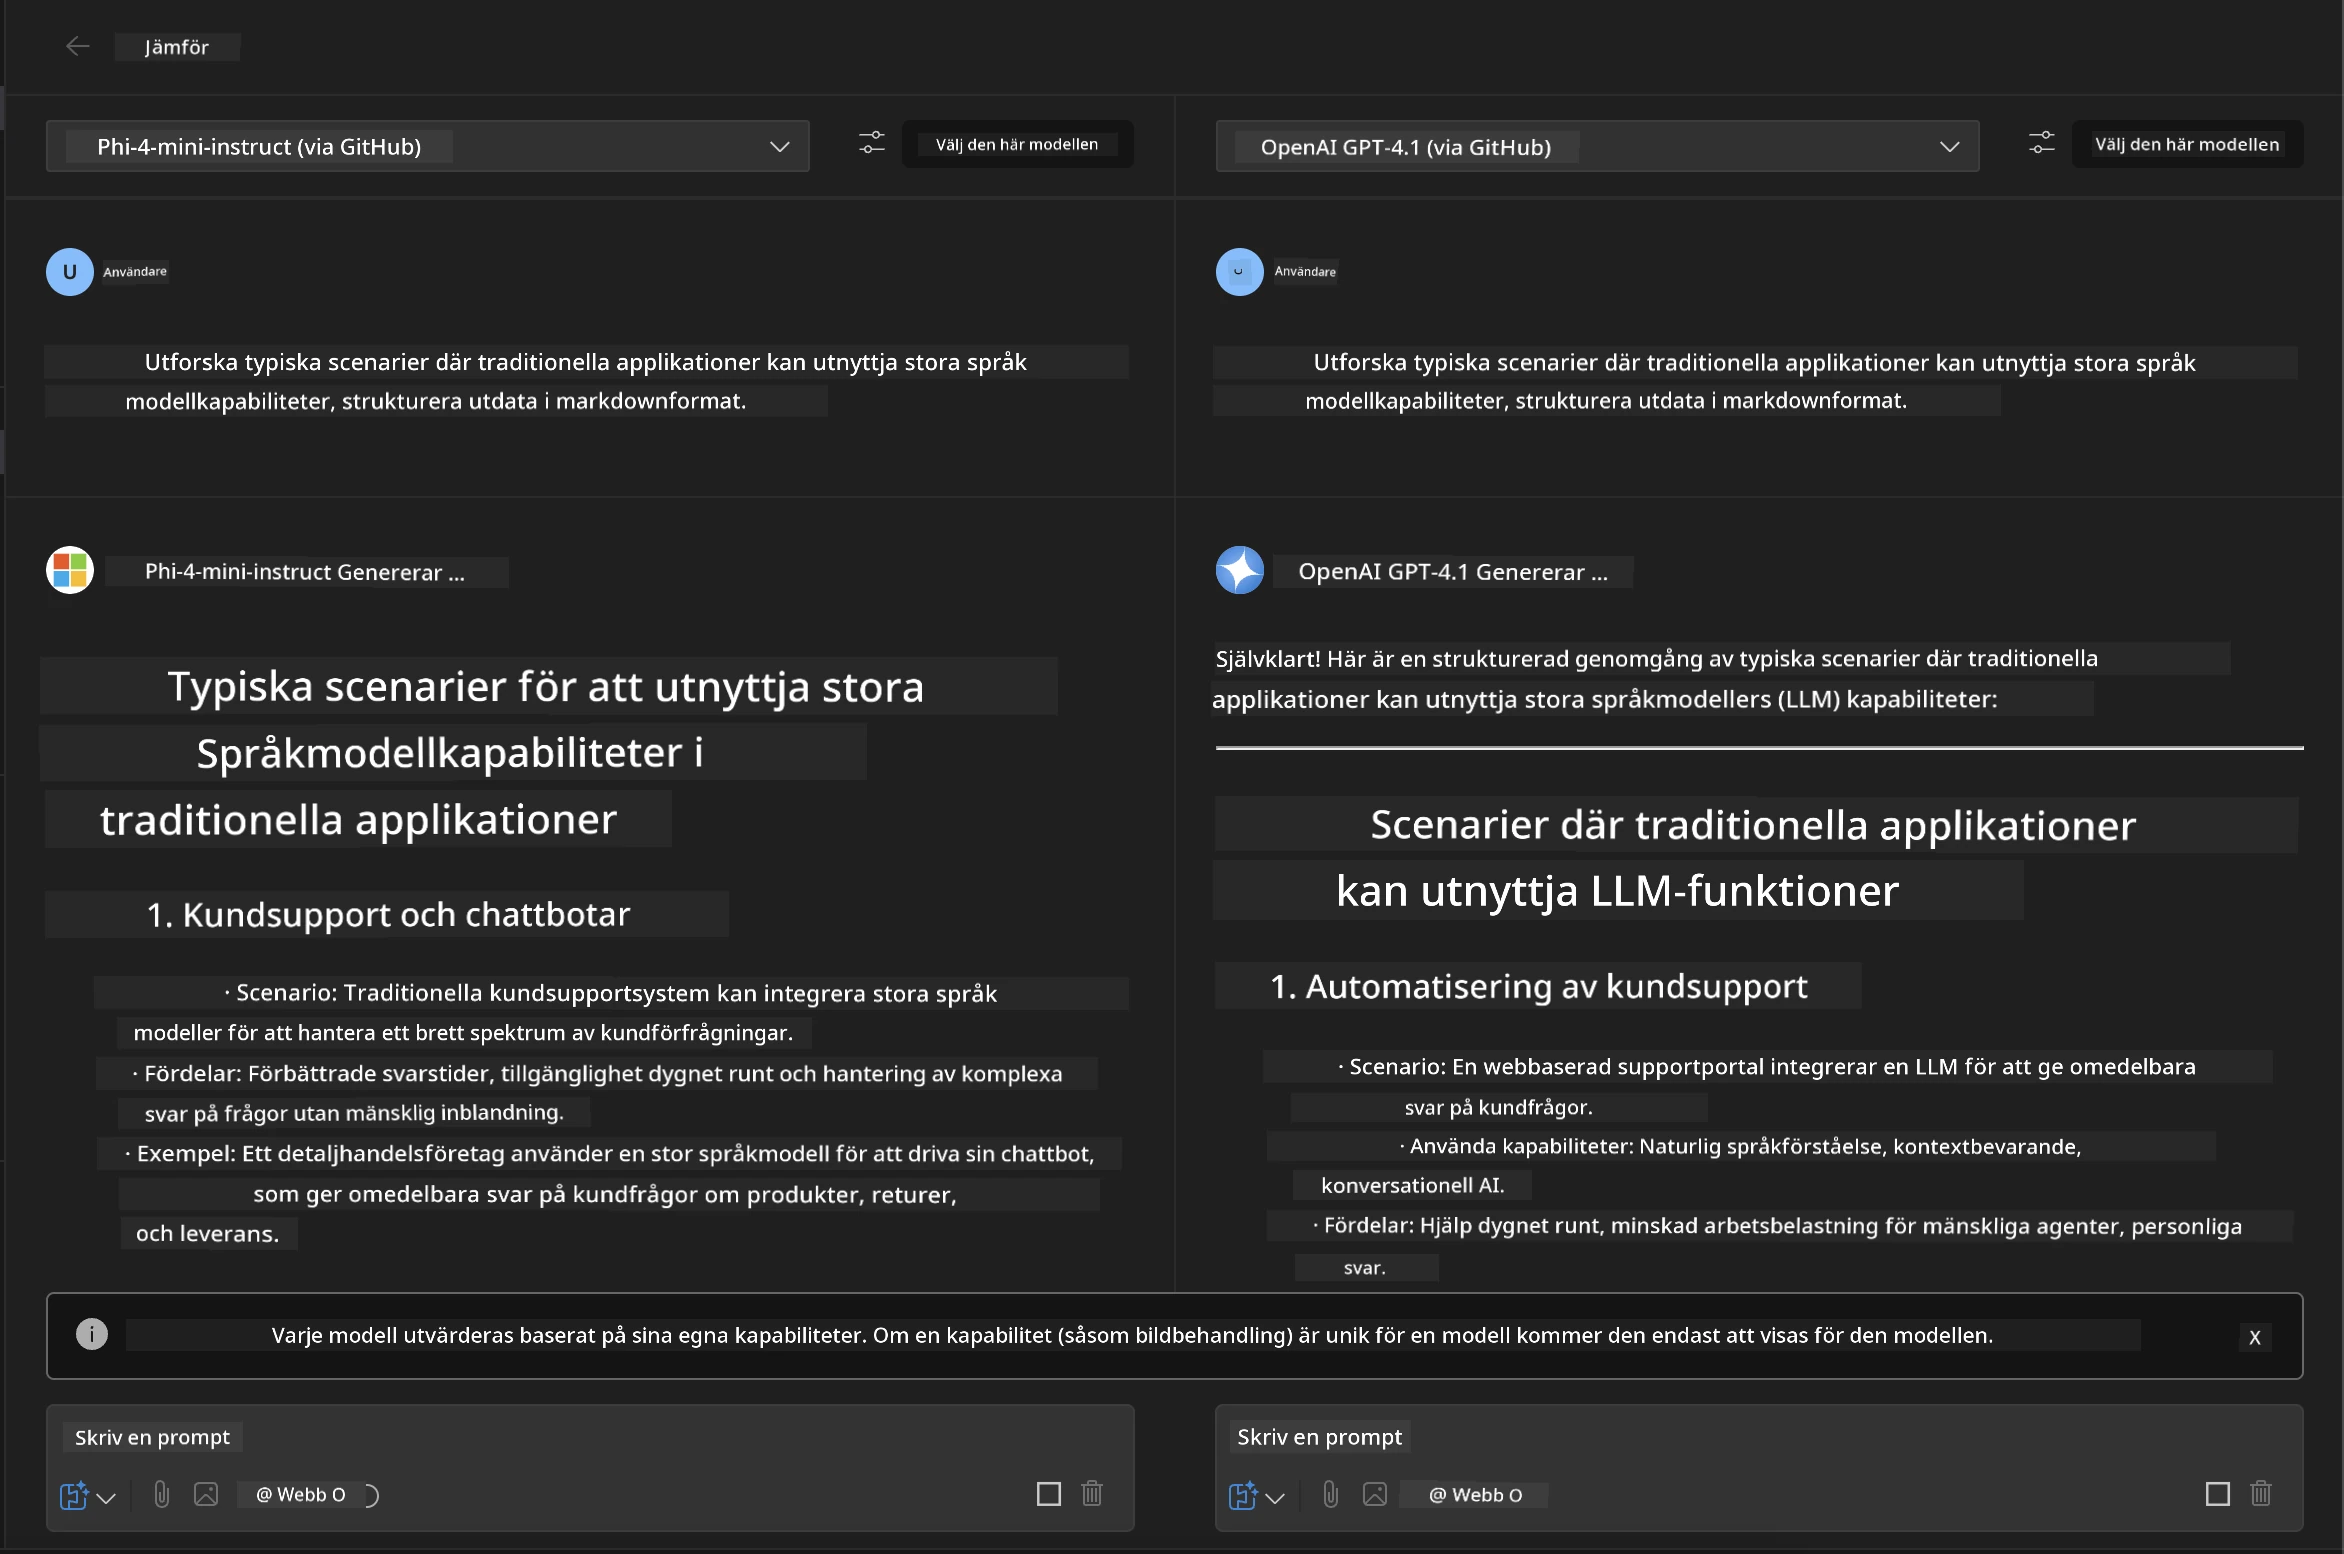The image size is (2344, 1554).
Task: Open right prompt enhancement icon
Action: [x=1243, y=1495]
